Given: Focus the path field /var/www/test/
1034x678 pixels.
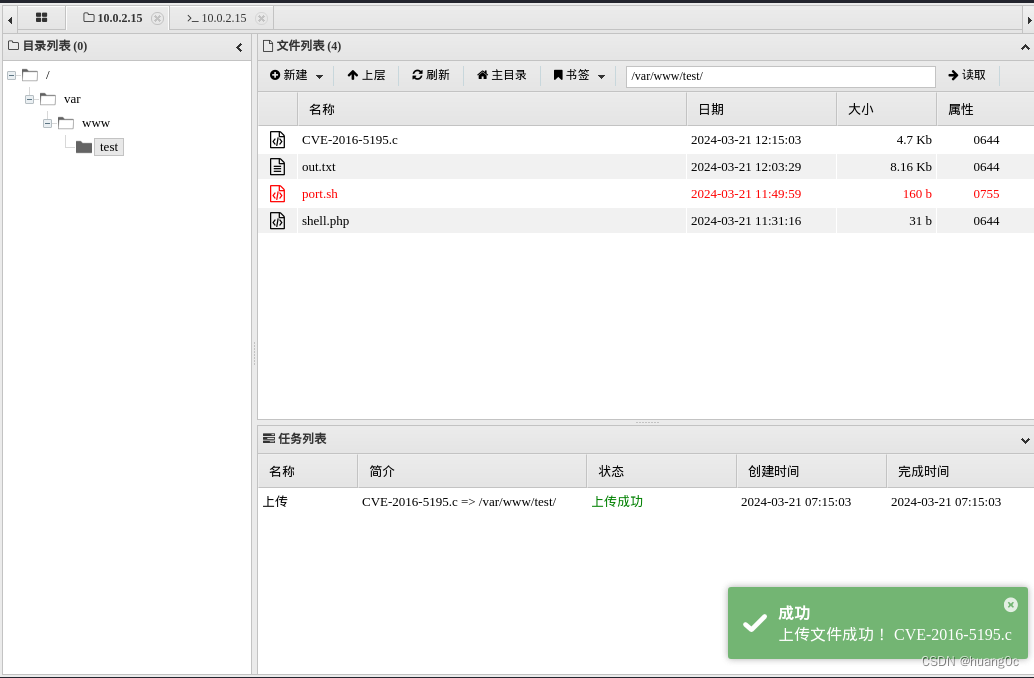Looking at the screenshot, I should pos(781,76).
